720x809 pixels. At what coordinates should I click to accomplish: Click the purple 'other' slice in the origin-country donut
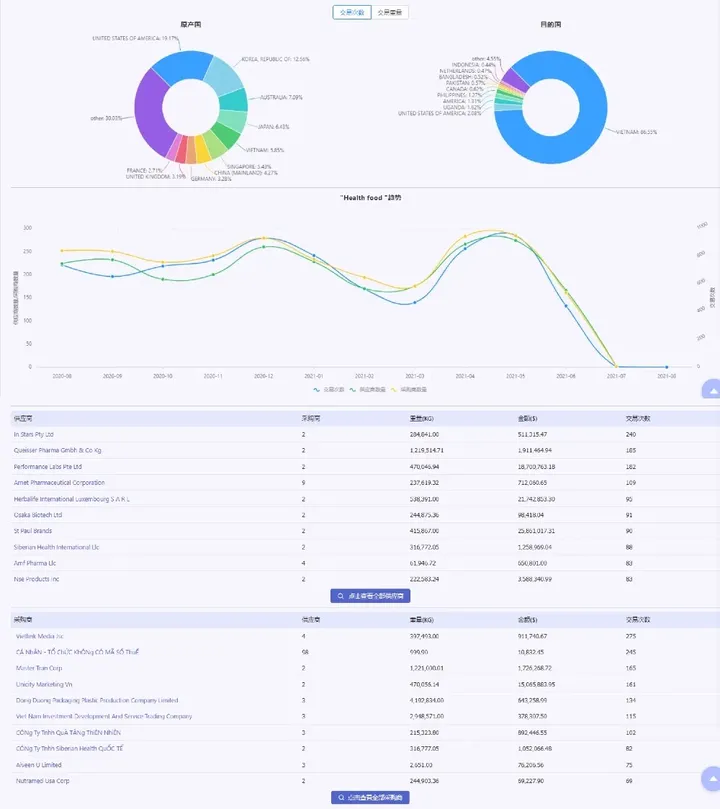(151, 114)
